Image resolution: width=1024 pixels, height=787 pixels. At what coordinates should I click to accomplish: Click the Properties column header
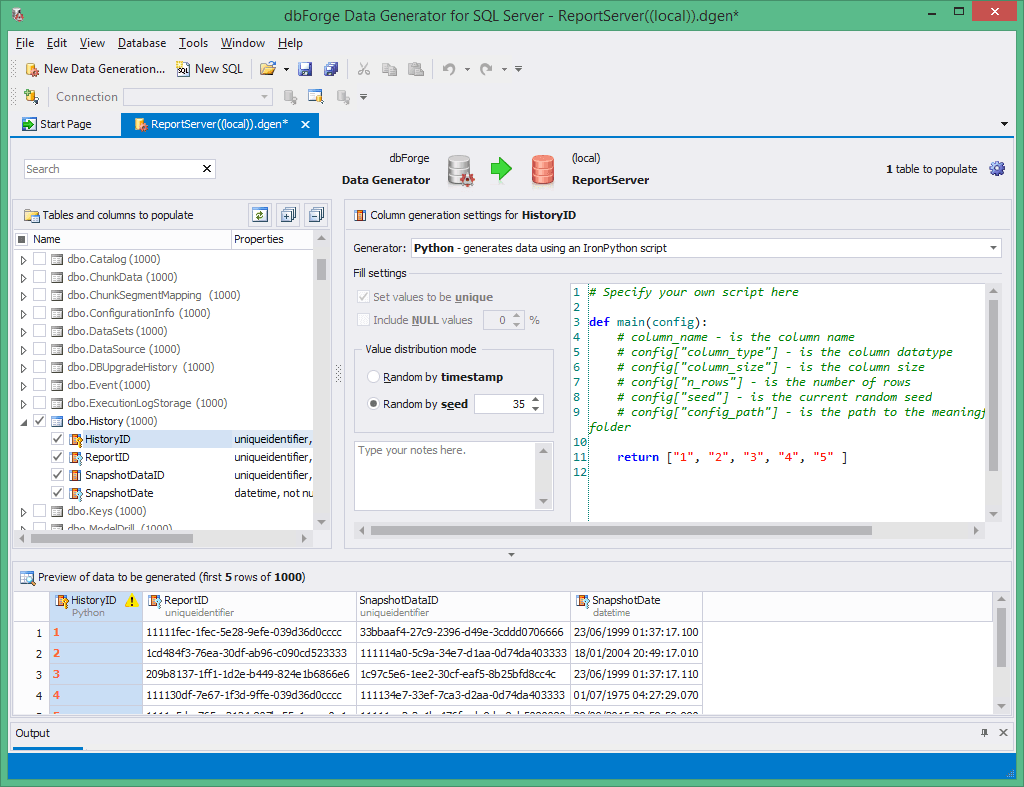[x=272, y=239]
